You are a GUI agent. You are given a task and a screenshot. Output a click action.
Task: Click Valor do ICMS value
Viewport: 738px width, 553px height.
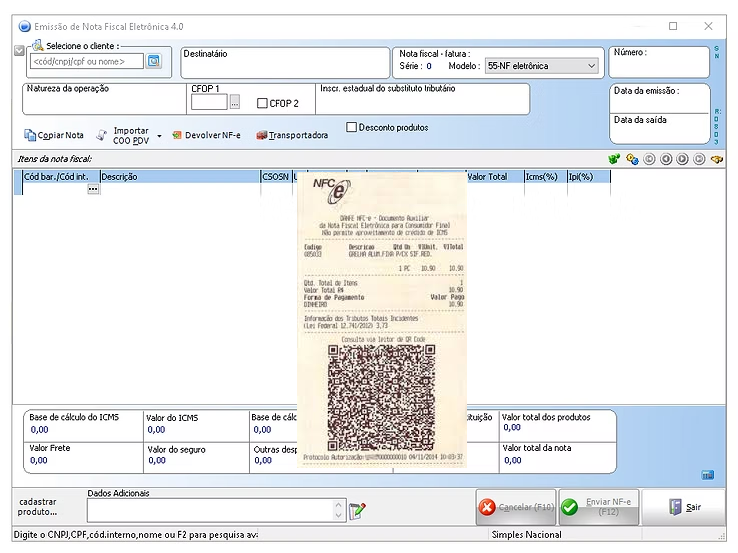coord(156,429)
